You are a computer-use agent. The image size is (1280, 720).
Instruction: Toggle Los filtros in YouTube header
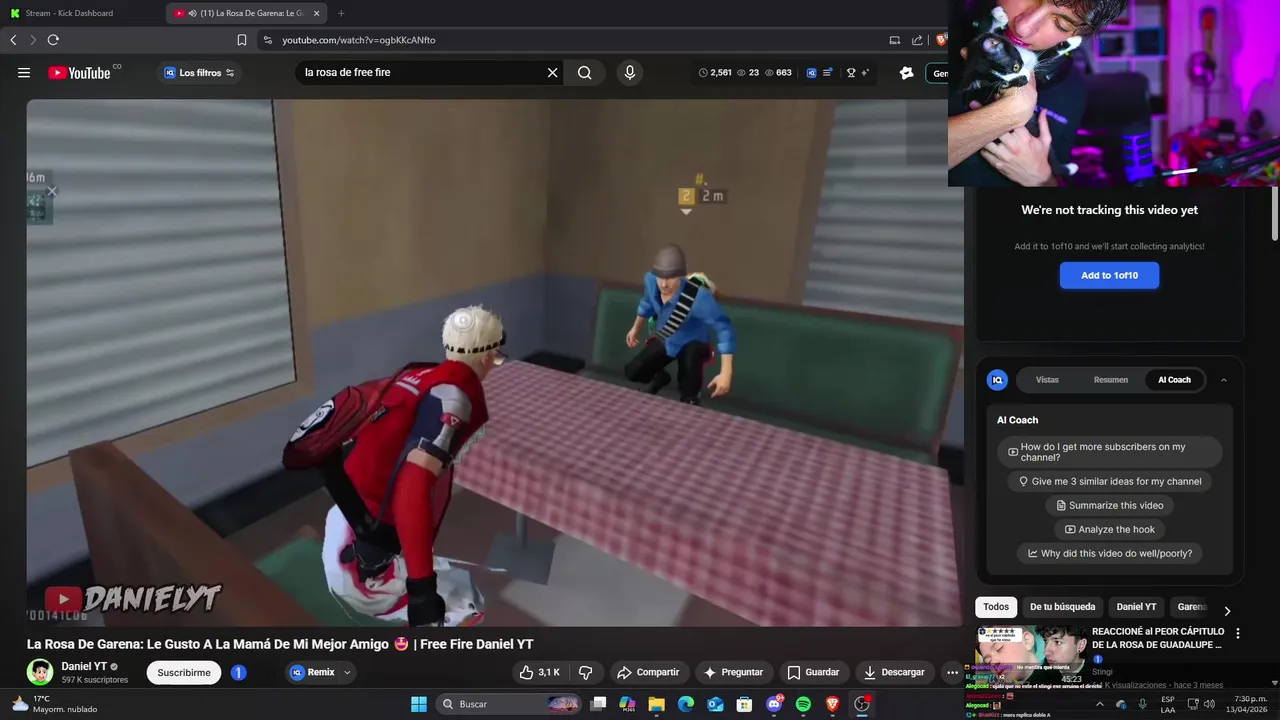(199, 73)
